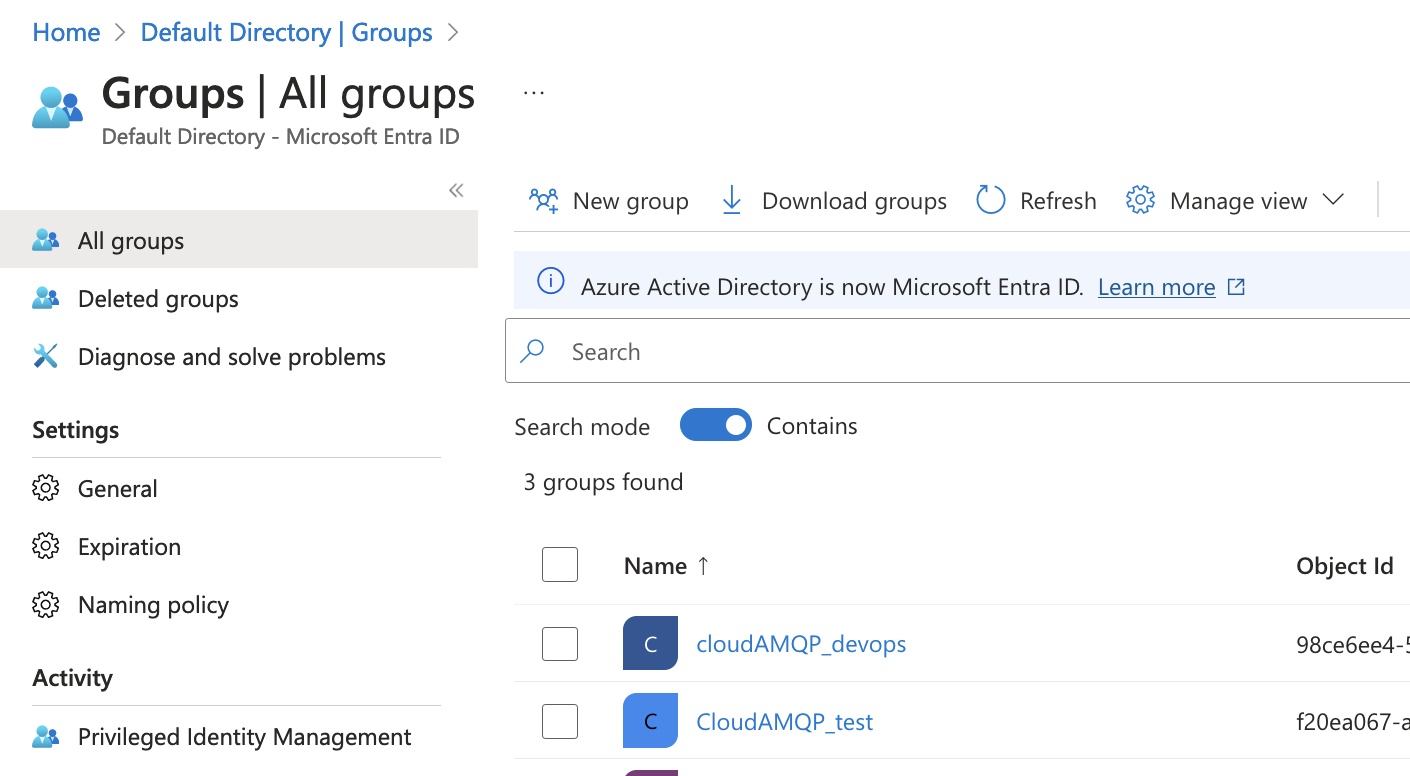Click the magnifier icon in search box
The image size is (1410, 776).
(533, 351)
